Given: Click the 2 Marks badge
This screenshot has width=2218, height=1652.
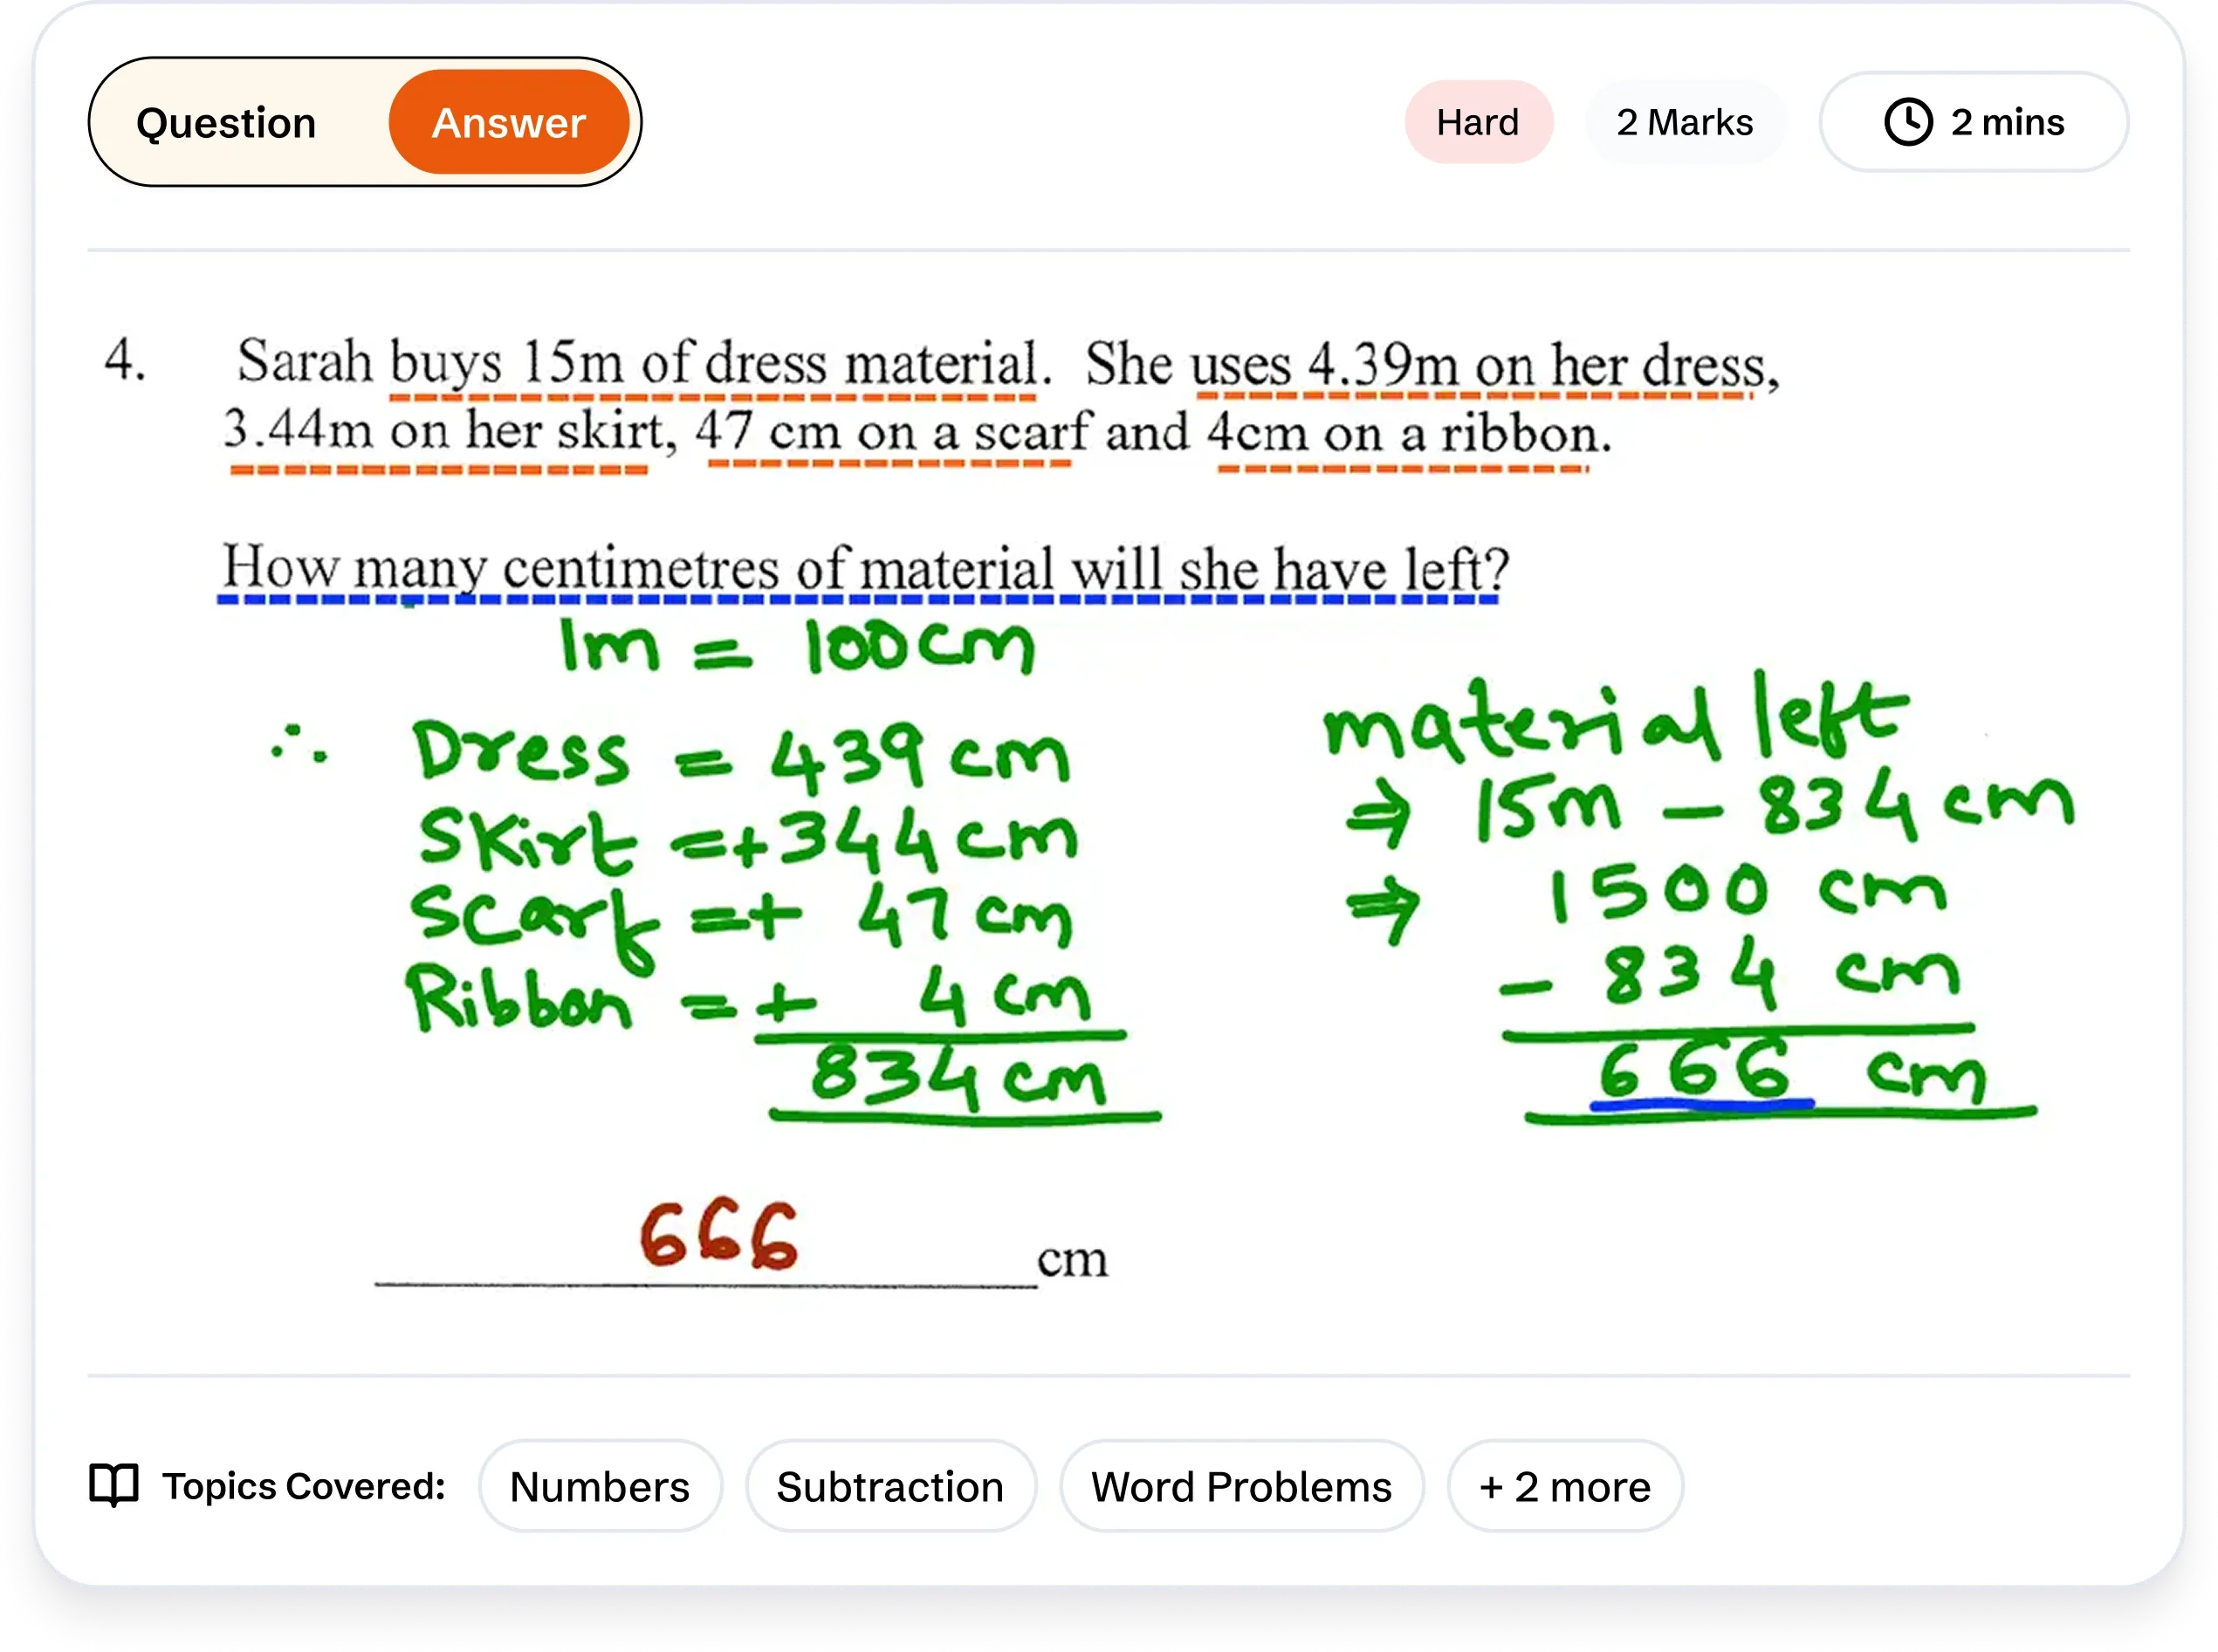Looking at the screenshot, I should (x=1684, y=122).
